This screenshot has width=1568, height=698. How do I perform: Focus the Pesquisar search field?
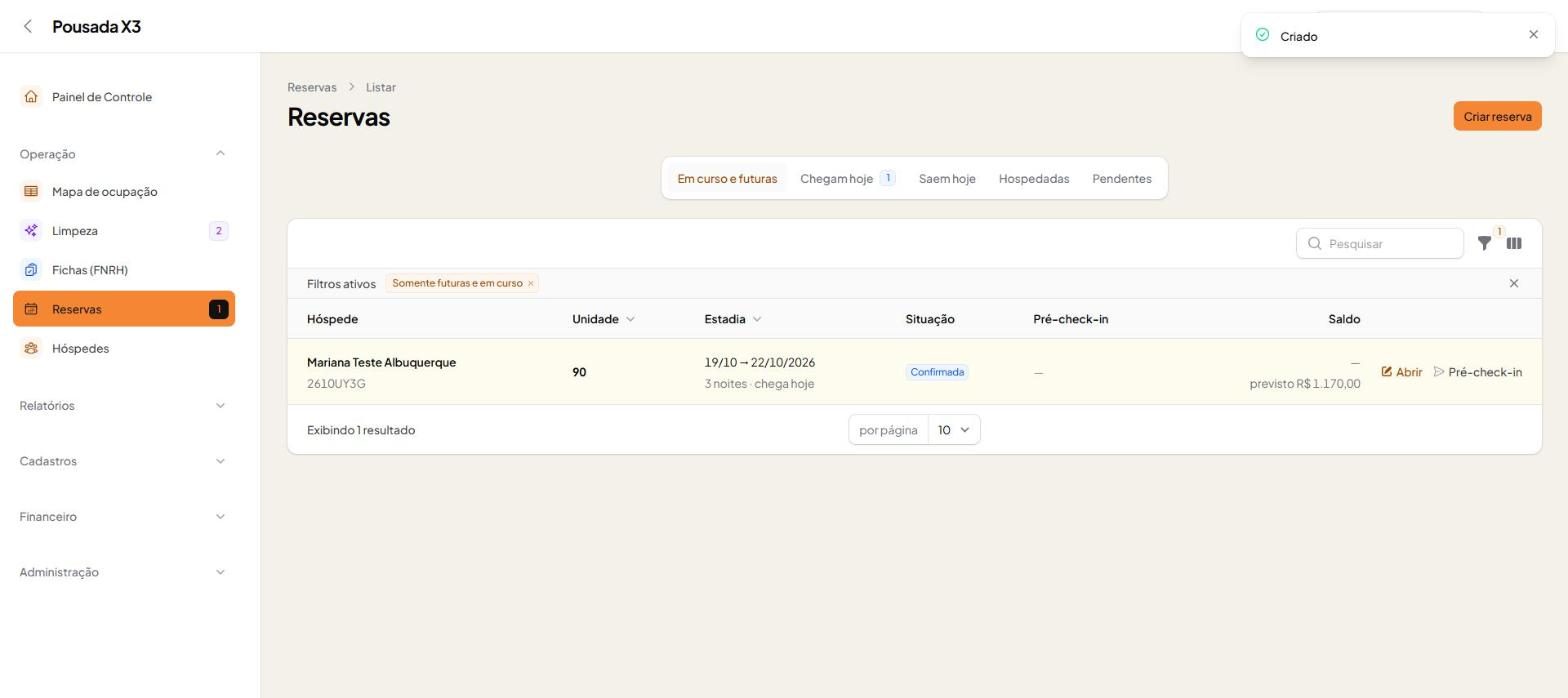coord(1380,243)
